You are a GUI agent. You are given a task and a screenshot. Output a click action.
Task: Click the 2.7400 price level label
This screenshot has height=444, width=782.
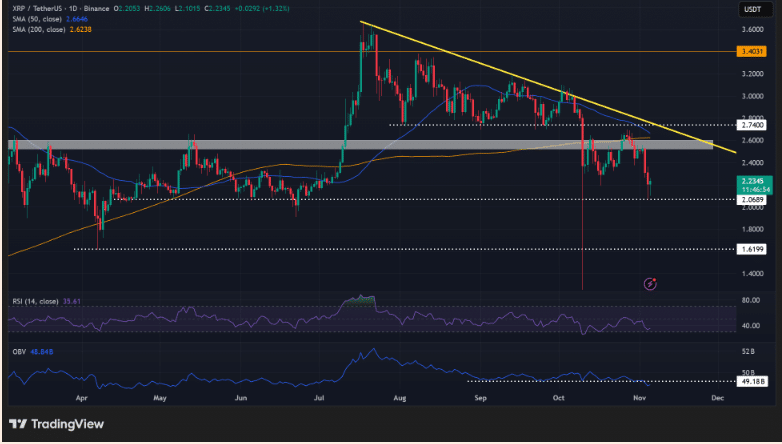751,125
